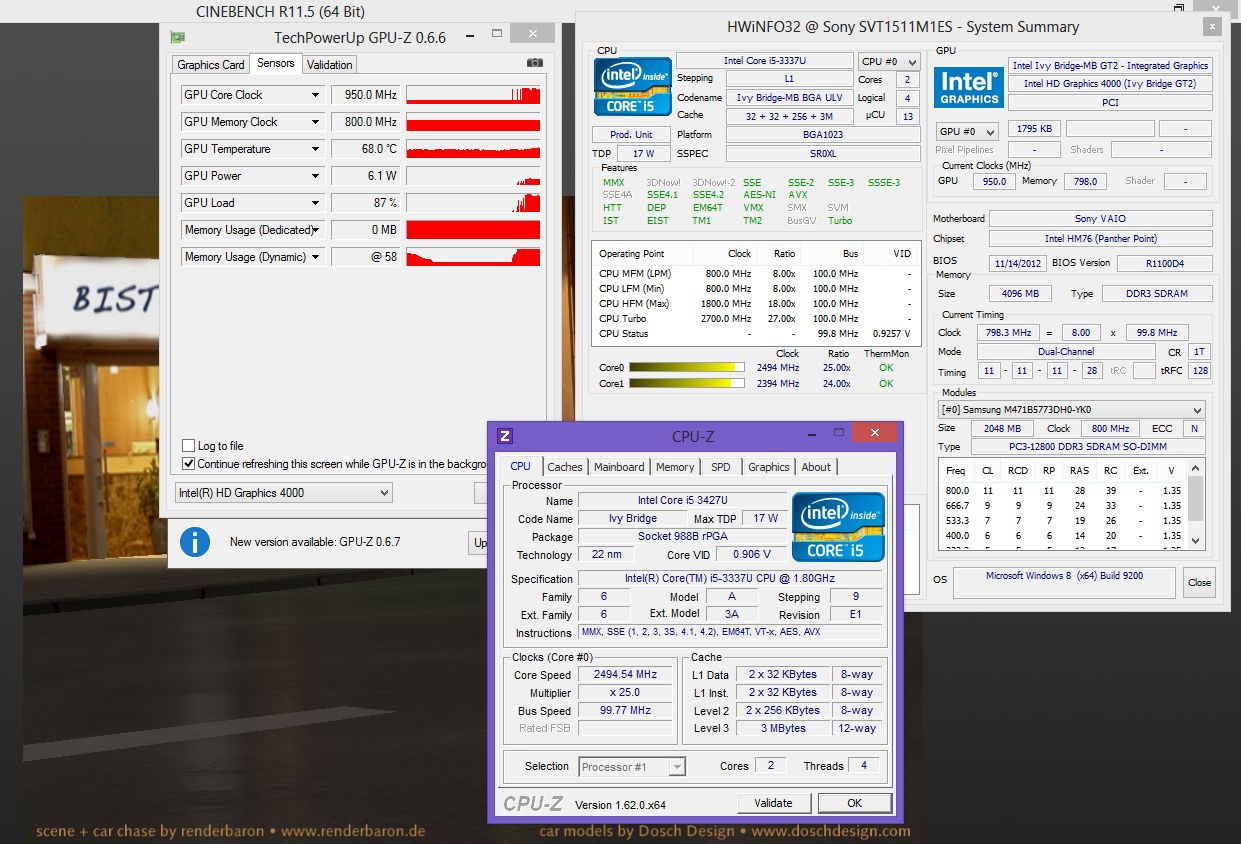Click the GPU Core Clock sensor graph
Screen dimensions: 1241x844
[473, 95]
